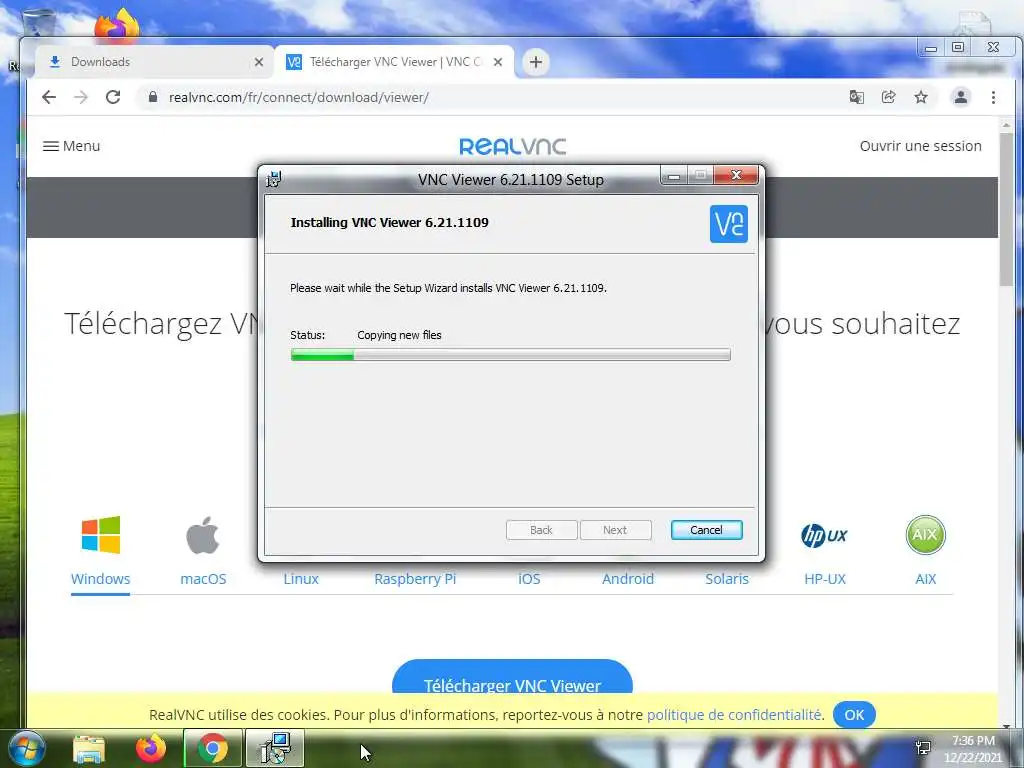Image resolution: width=1024 pixels, height=768 pixels.
Task: Minimize the VNC Viewer Setup dialog
Action: pyautogui.click(x=674, y=176)
